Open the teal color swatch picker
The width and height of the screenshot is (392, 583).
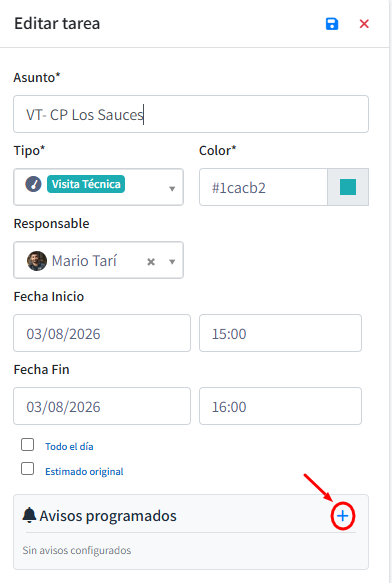coord(348,187)
